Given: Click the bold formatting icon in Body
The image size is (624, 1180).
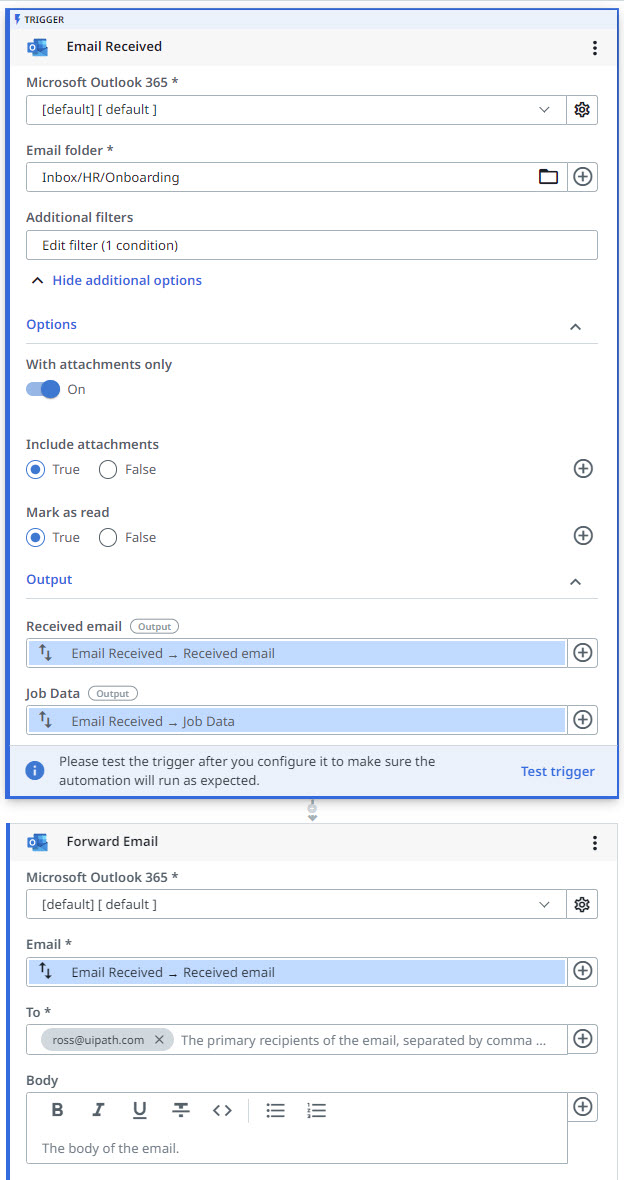Looking at the screenshot, I should pyautogui.click(x=58, y=1110).
